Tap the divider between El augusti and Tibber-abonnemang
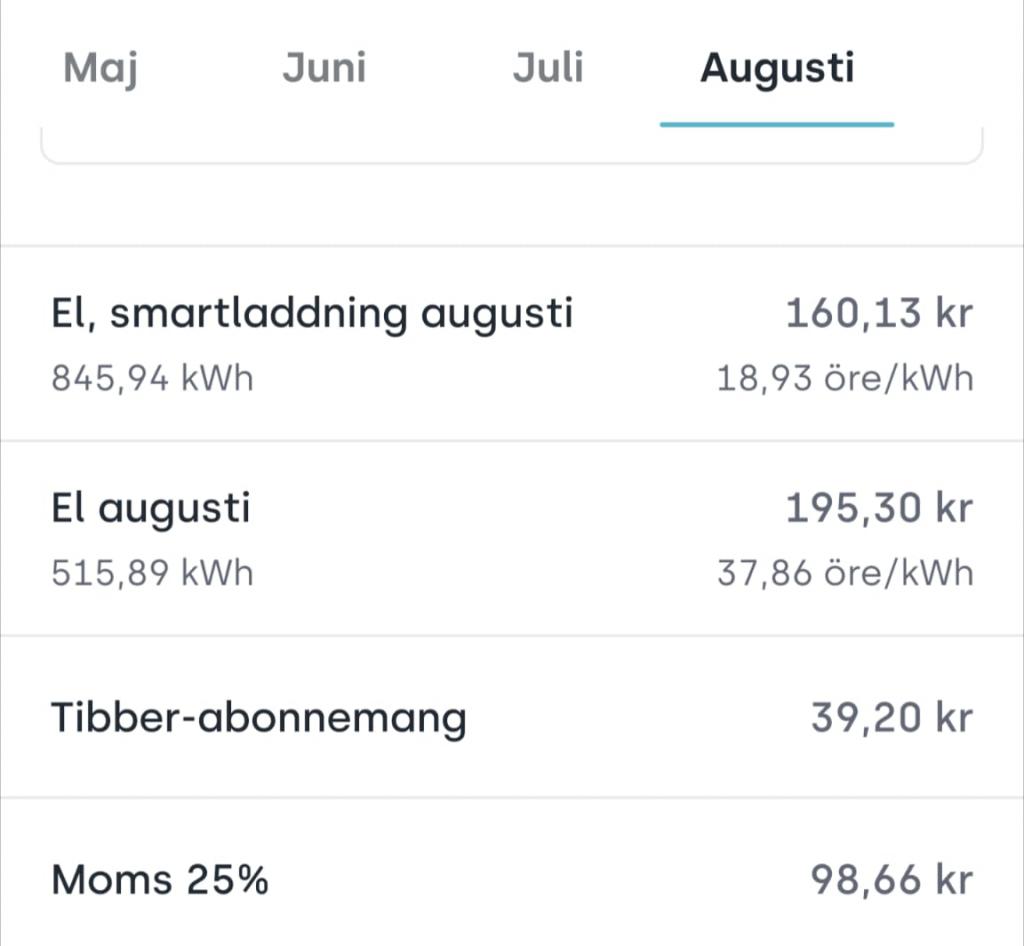The width and height of the screenshot is (1024, 946). [x=512, y=635]
